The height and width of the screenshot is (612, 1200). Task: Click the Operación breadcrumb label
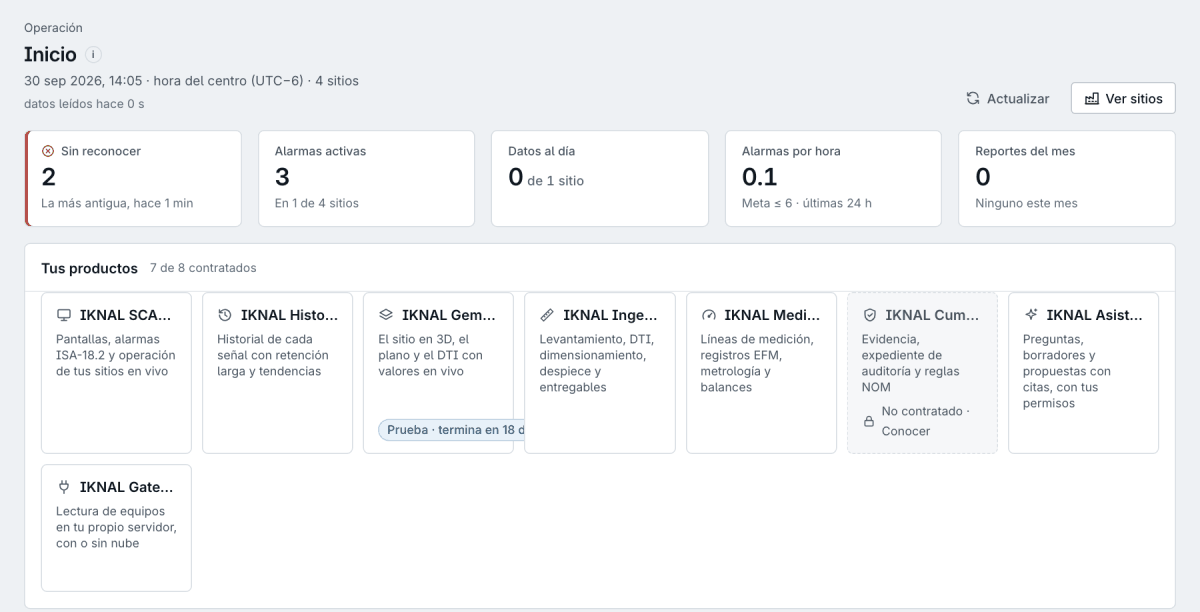click(53, 28)
